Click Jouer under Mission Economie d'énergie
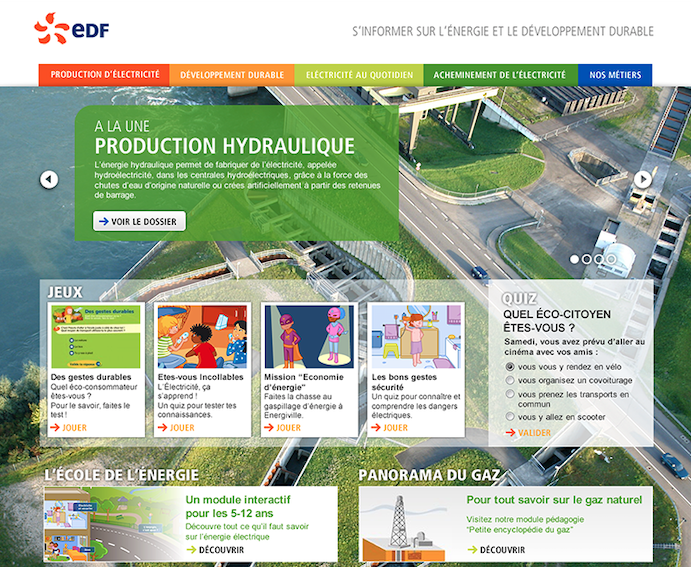 click(282, 427)
